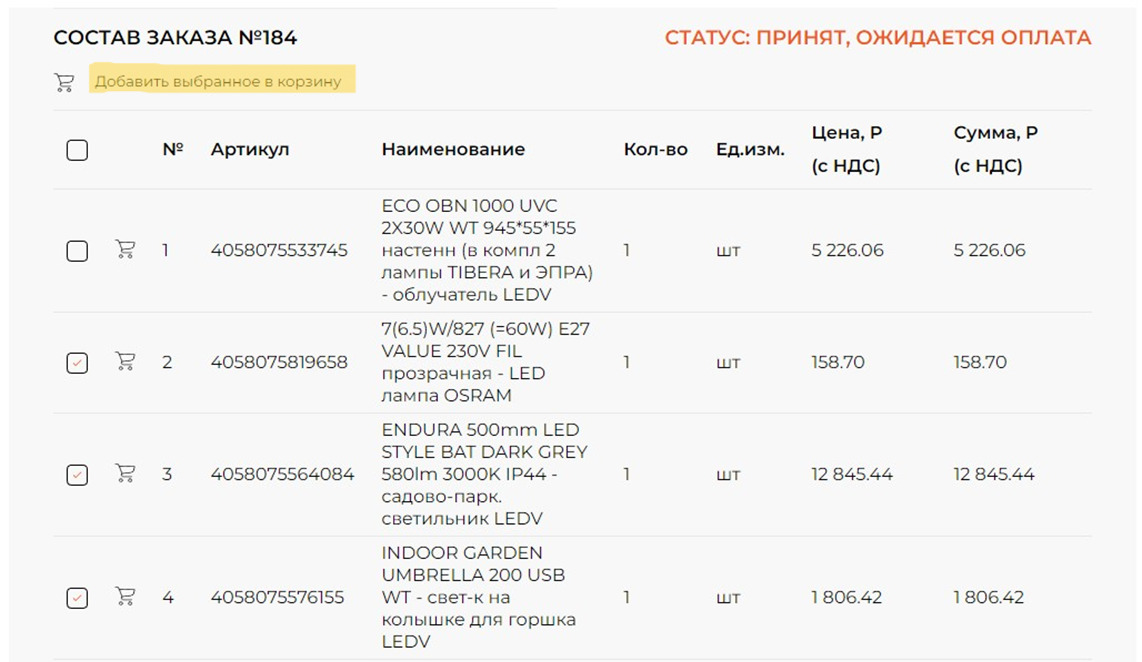Click the "Кол-во" column header
Viewport: 1142px width, 662px height.
(654, 148)
